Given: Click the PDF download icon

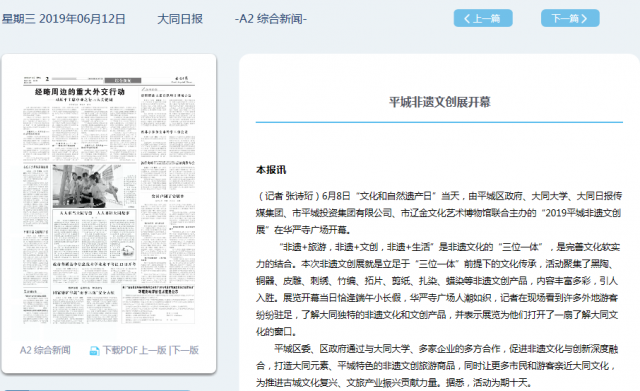Looking at the screenshot, I should coord(94,351).
